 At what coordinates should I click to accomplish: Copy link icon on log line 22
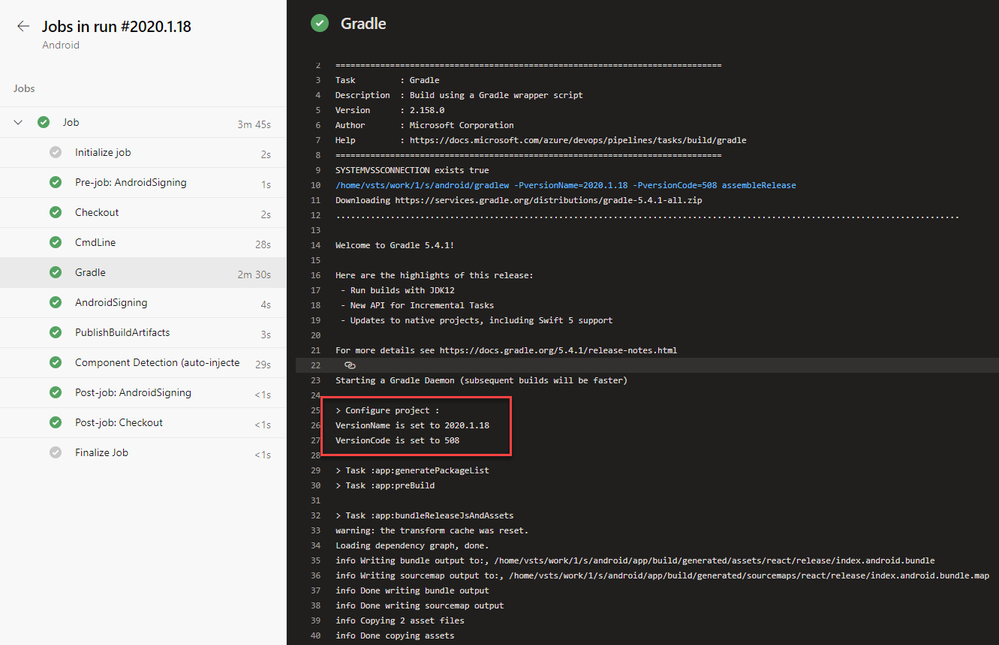point(350,365)
